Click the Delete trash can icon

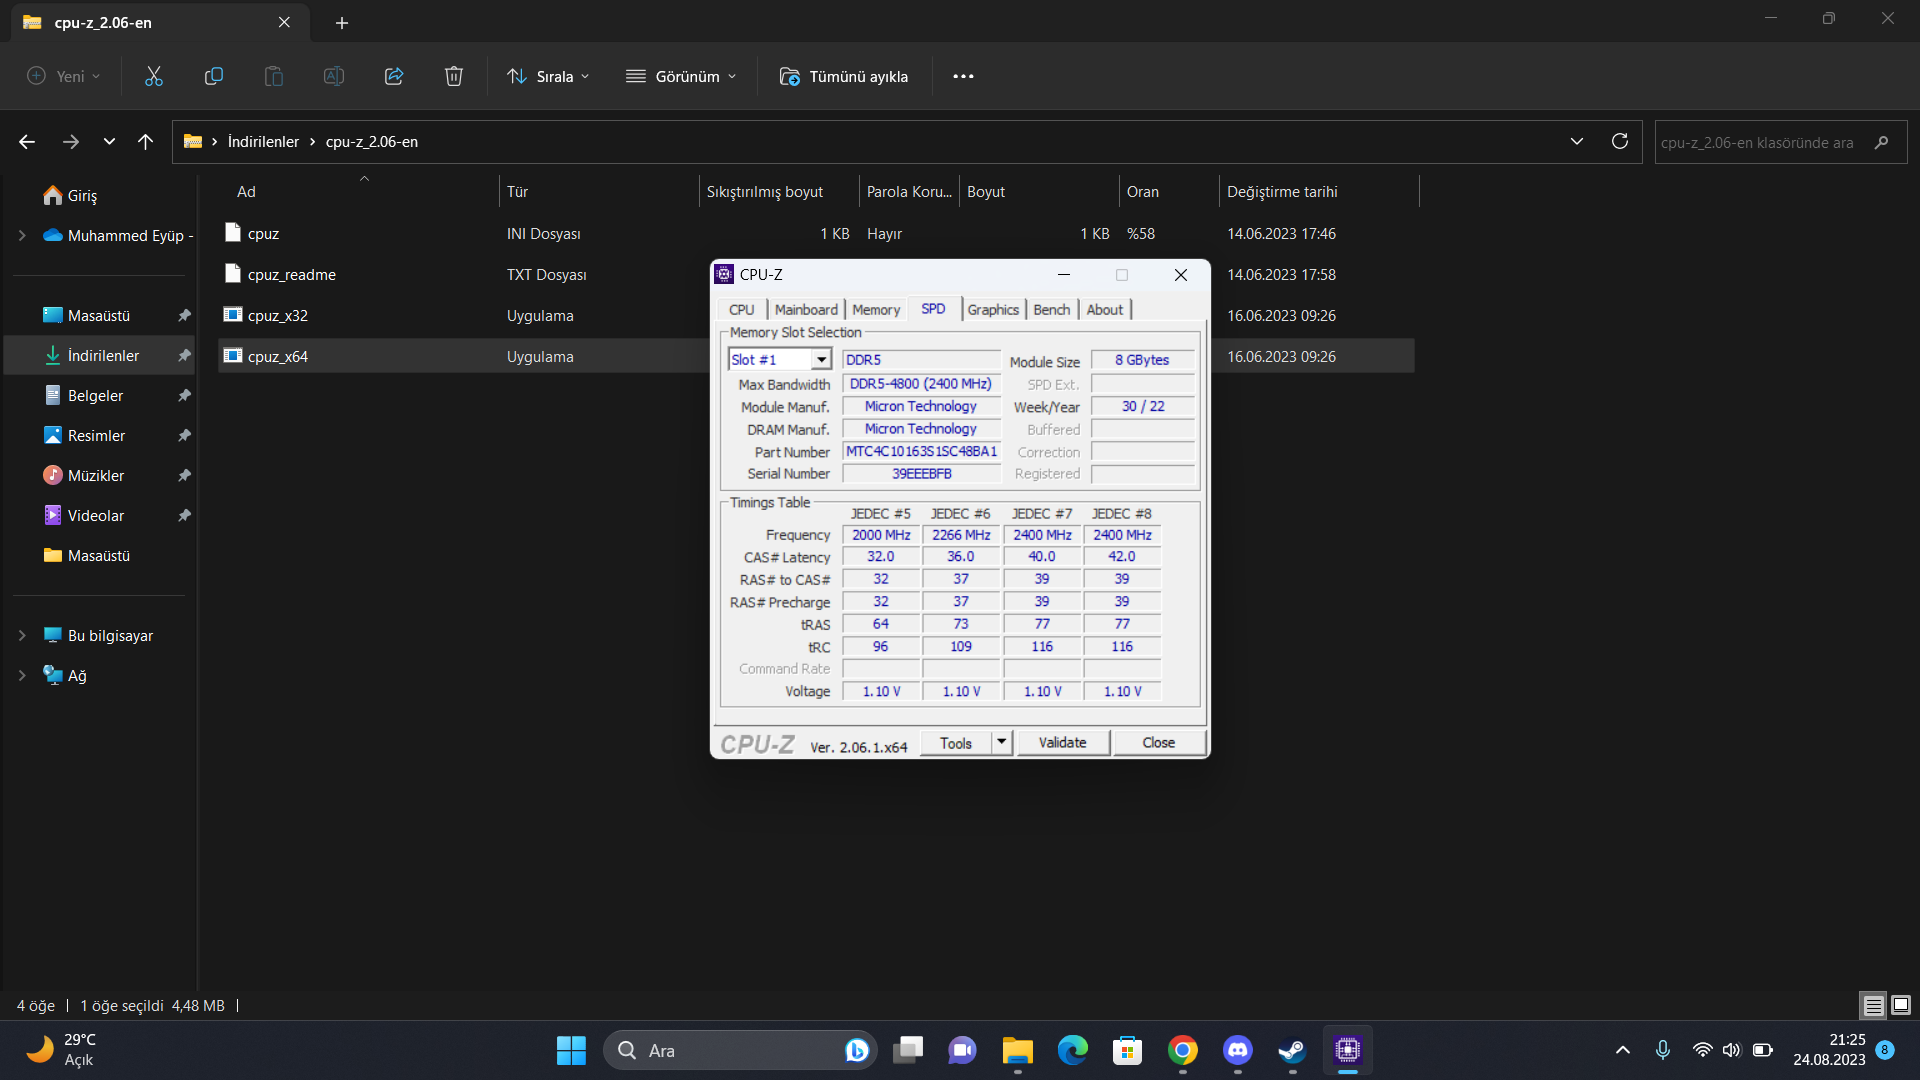[x=453, y=76]
